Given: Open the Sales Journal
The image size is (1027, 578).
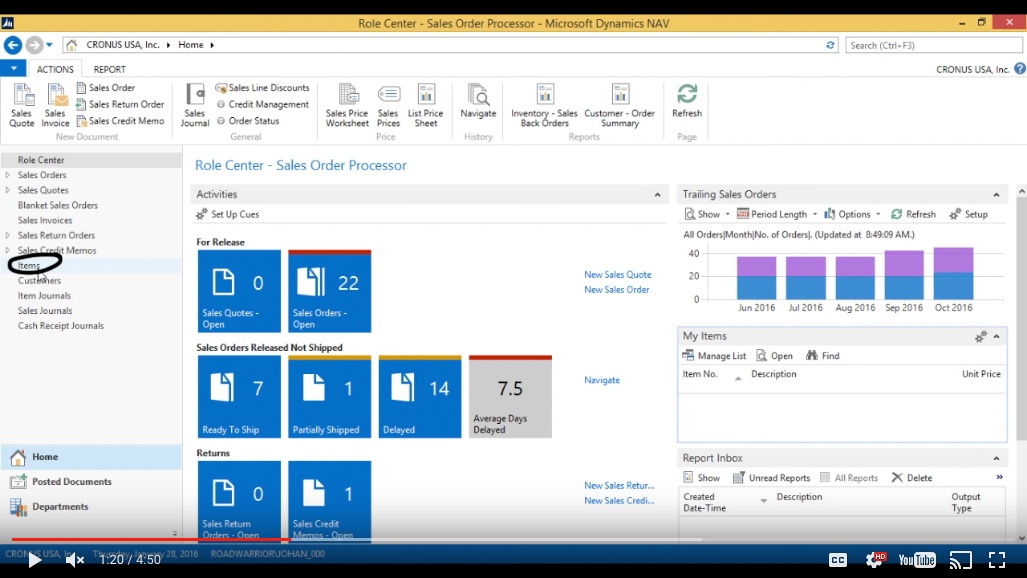Looking at the screenshot, I should point(195,105).
